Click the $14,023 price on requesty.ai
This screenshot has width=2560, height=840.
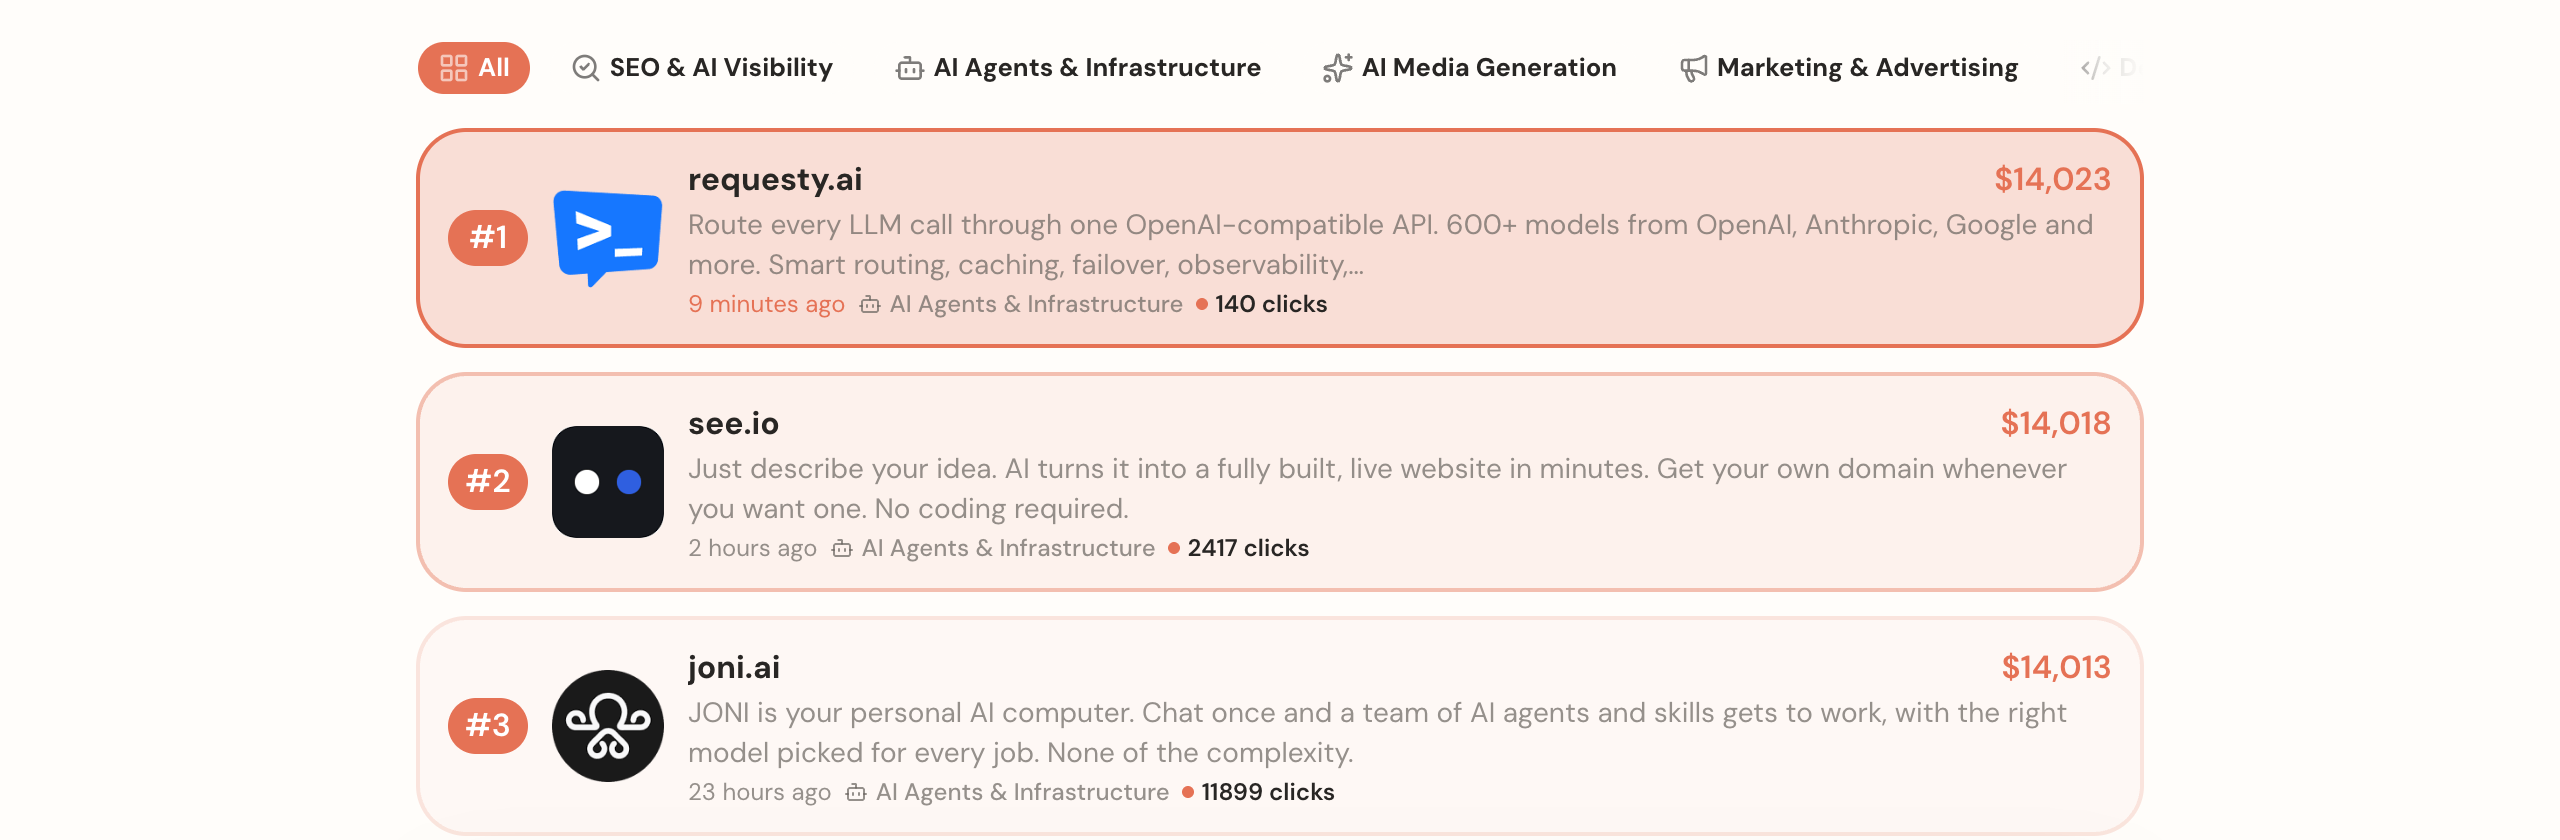click(2052, 179)
